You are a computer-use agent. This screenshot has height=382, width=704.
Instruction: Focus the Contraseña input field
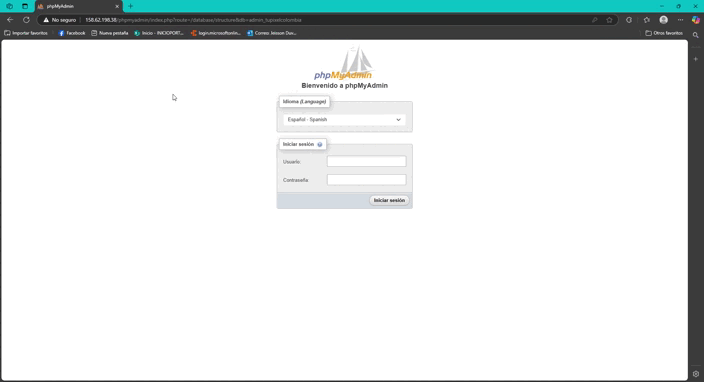point(366,180)
